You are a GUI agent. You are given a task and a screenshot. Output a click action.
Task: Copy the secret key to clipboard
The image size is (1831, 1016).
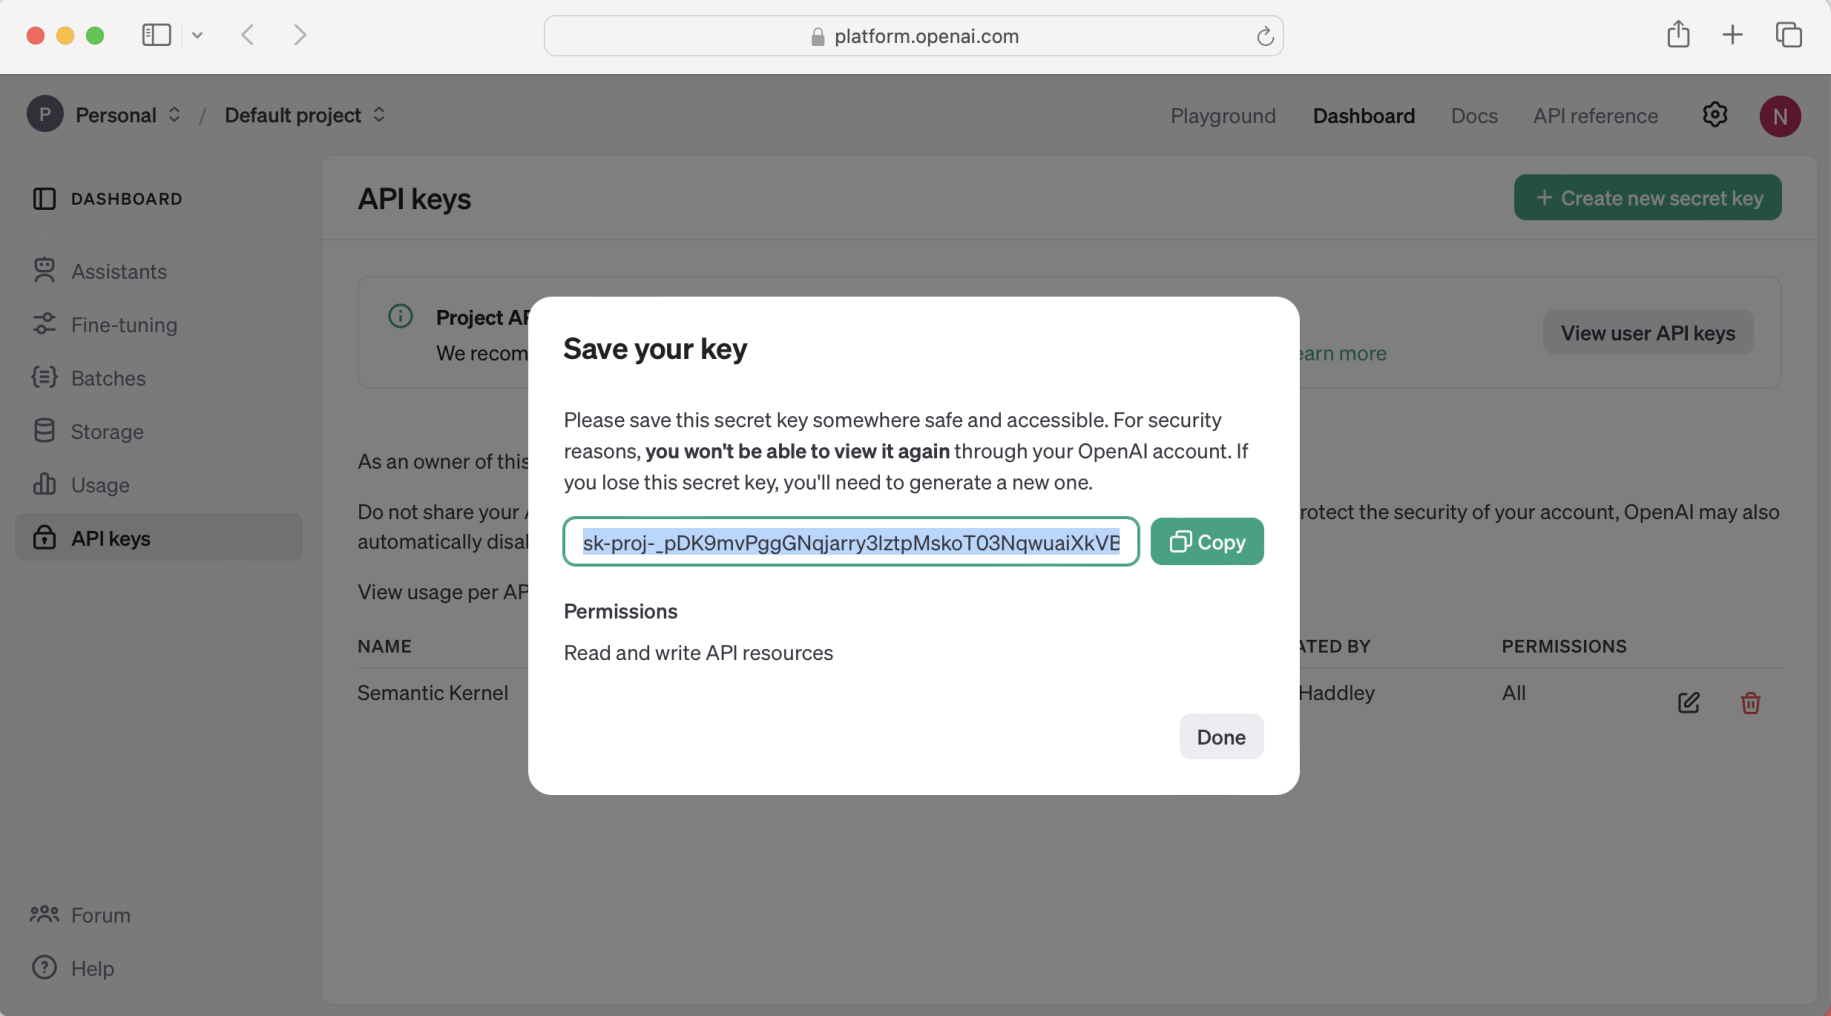click(x=1206, y=542)
